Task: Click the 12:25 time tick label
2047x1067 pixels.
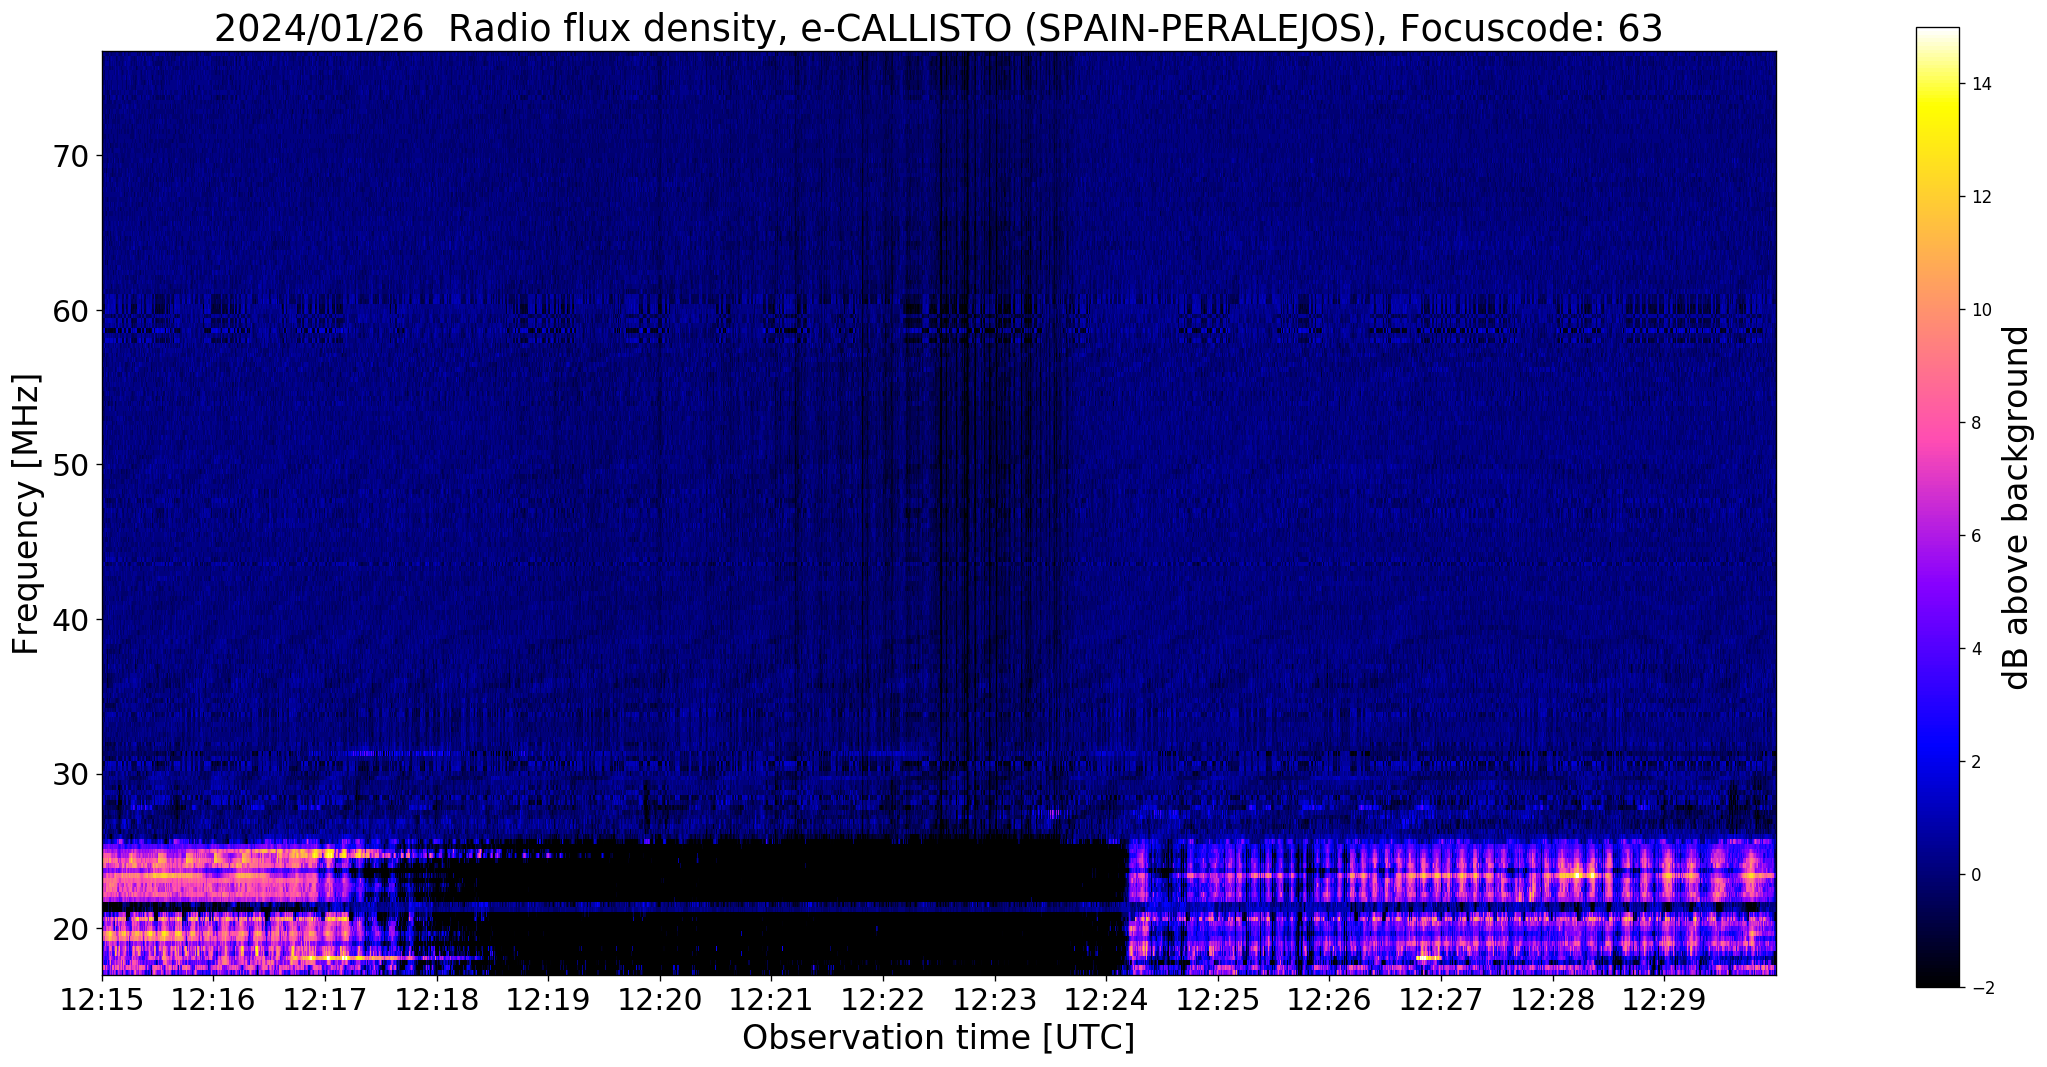Action: [1217, 999]
